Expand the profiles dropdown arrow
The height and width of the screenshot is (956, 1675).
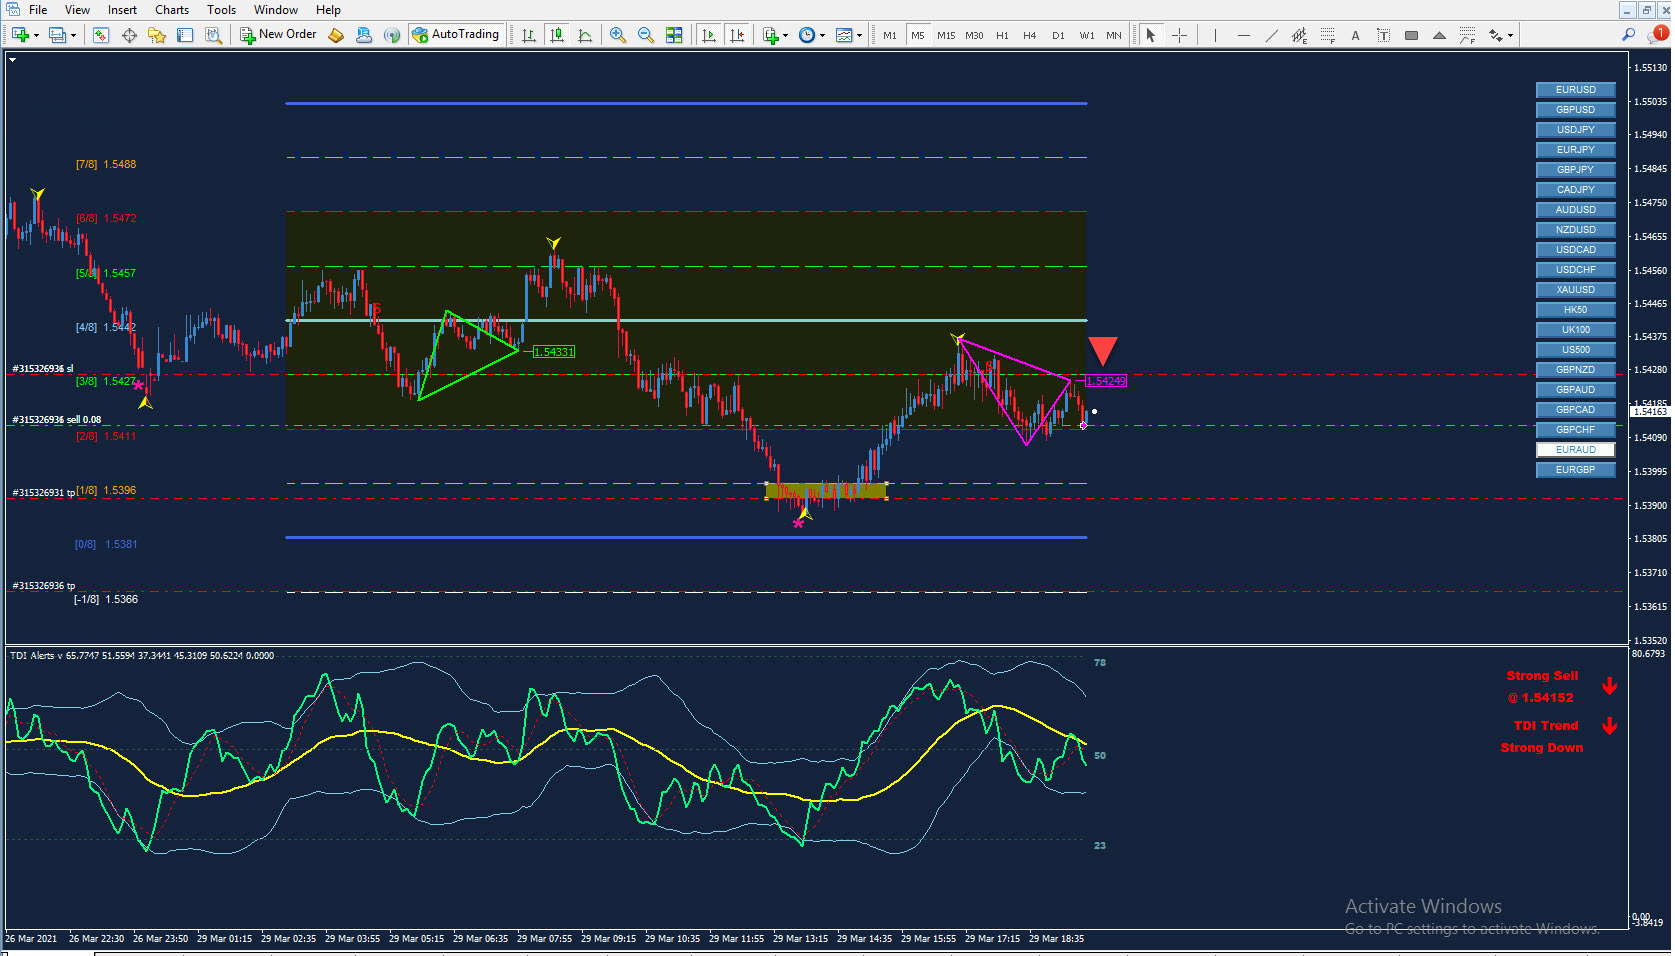point(73,36)
